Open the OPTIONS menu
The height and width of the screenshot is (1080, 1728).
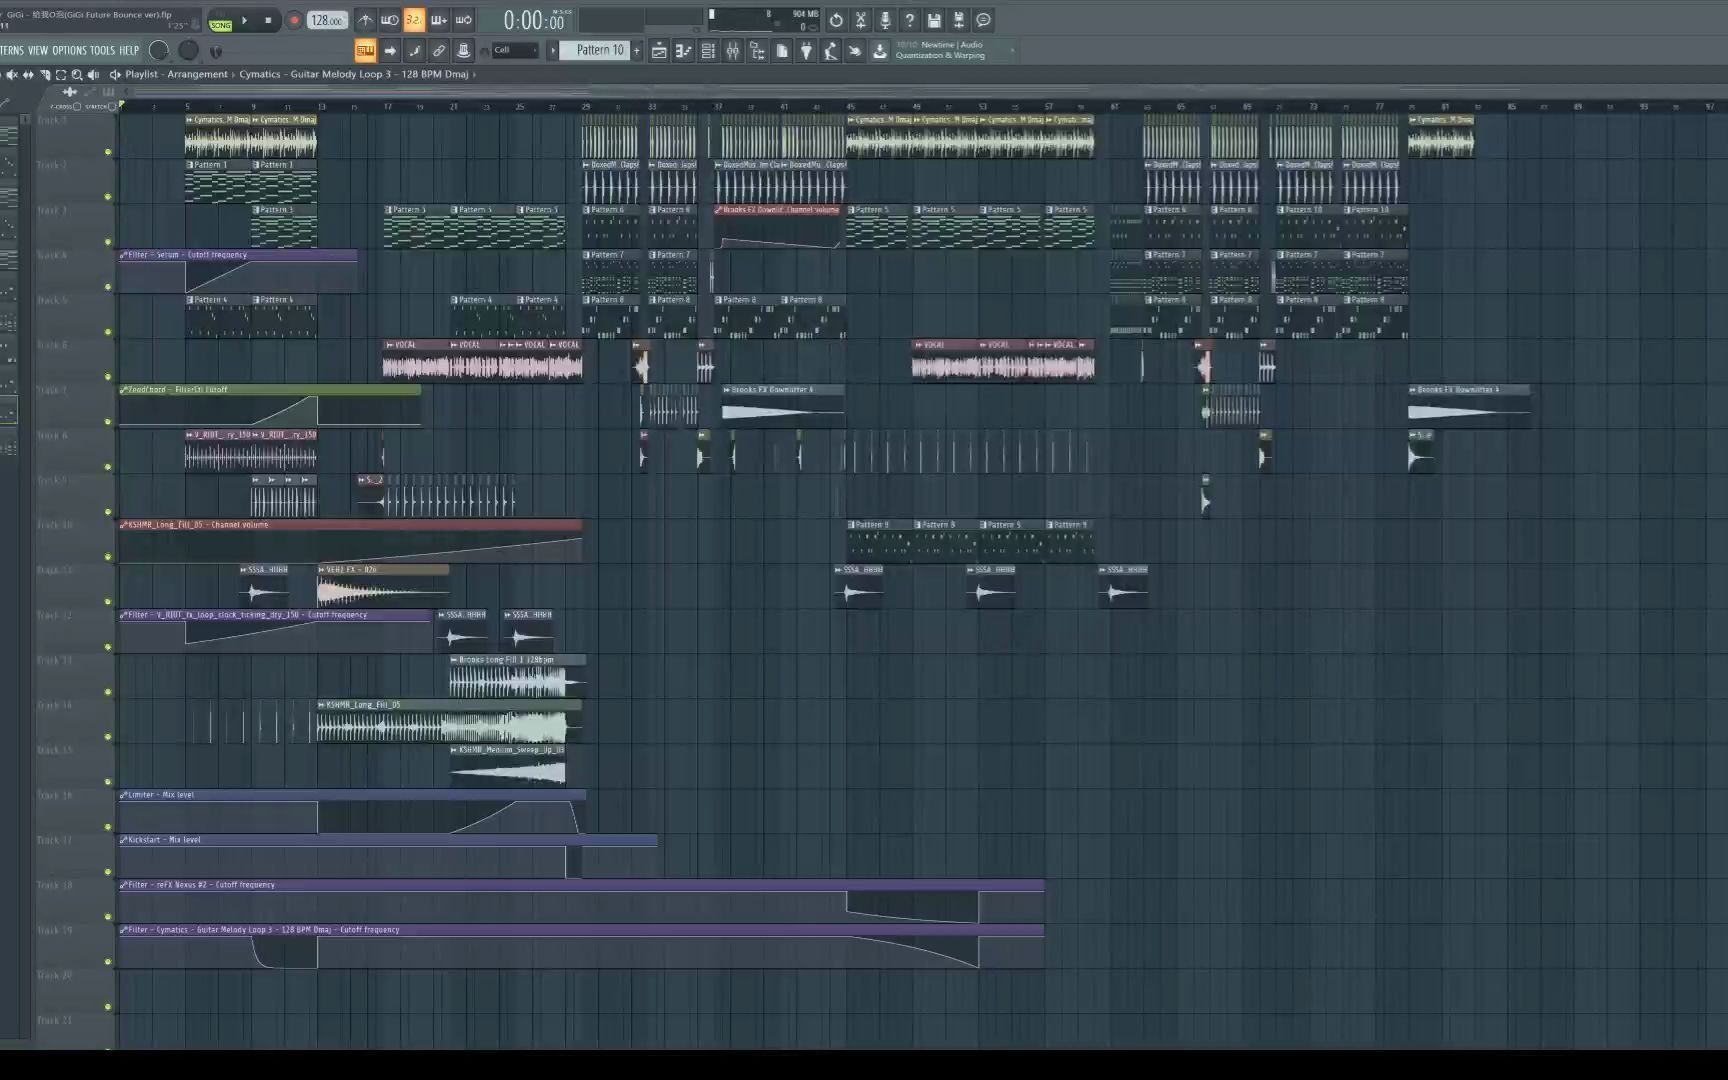coord(69,50)
